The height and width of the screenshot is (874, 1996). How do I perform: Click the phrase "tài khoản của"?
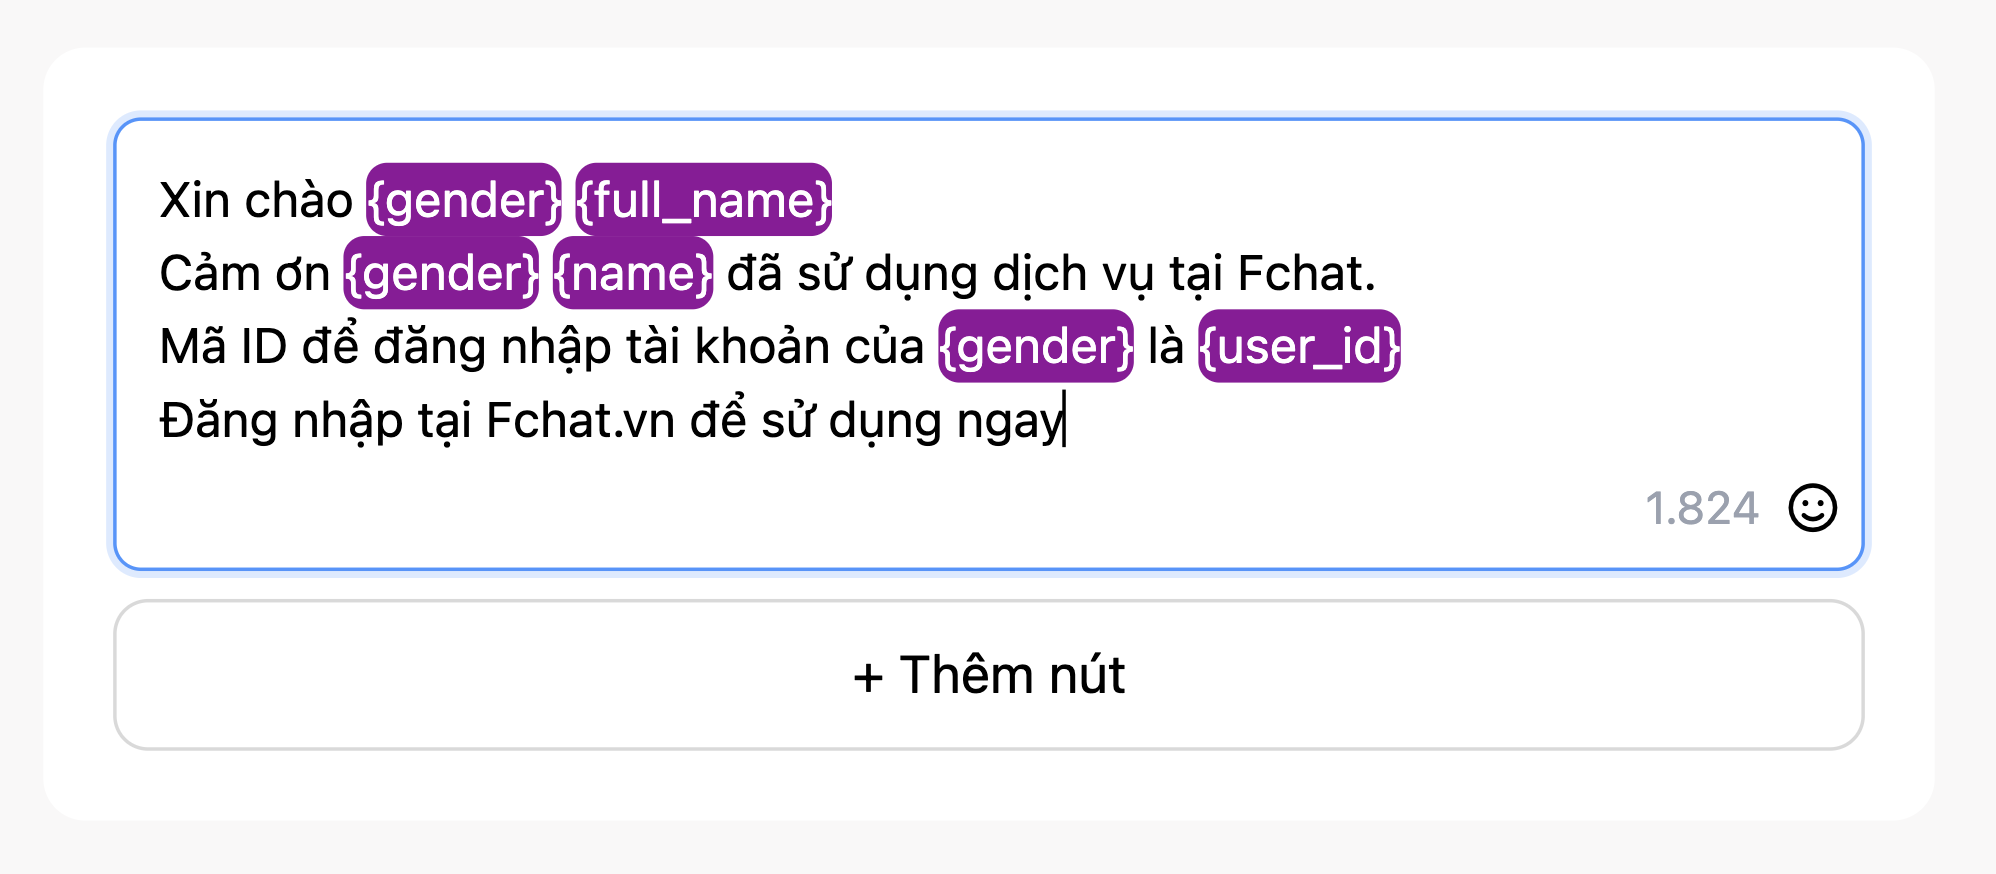tap(775, 347)
